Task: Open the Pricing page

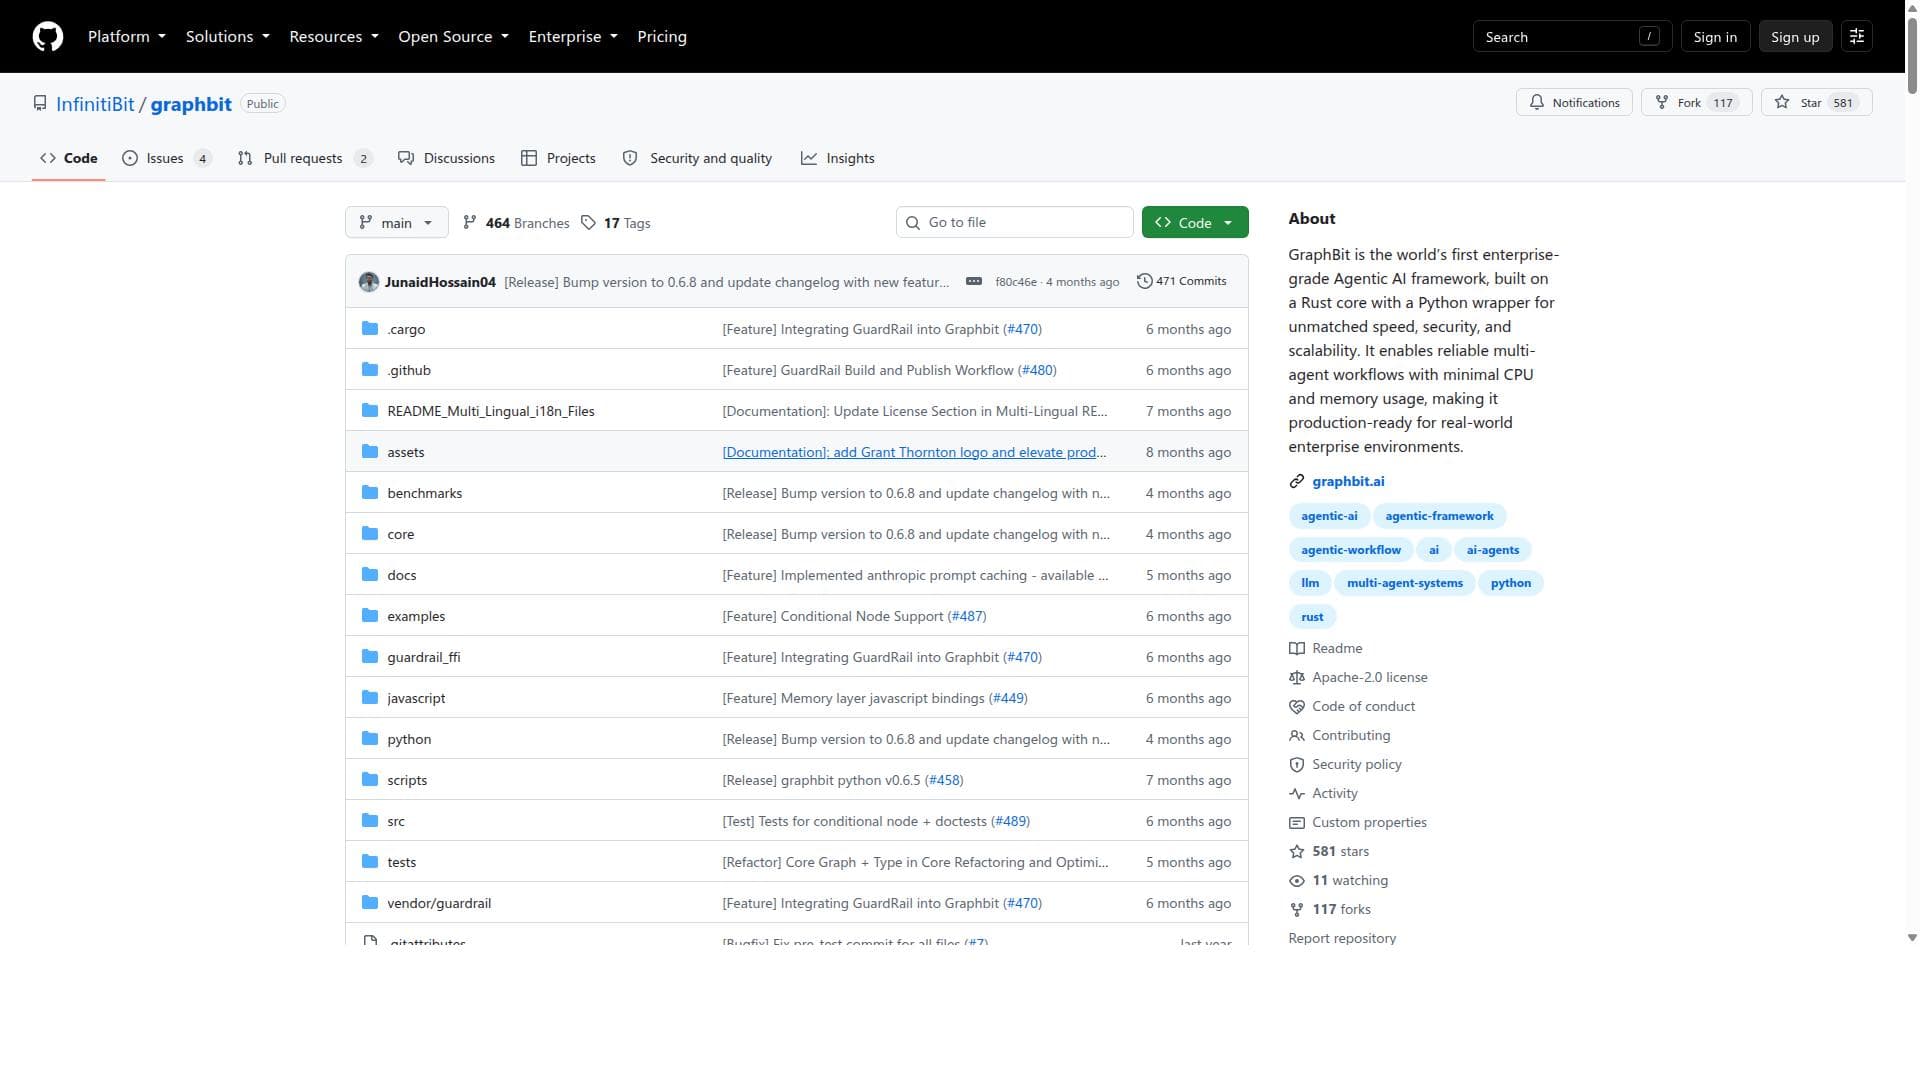Action: pyautogui.click(x=662, y=37)
